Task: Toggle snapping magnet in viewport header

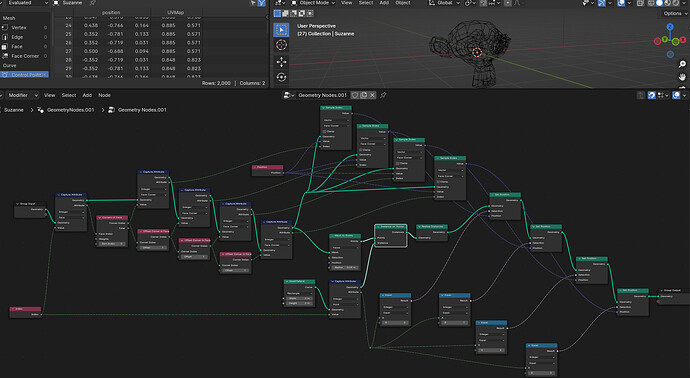Action: tap(485, 3)
